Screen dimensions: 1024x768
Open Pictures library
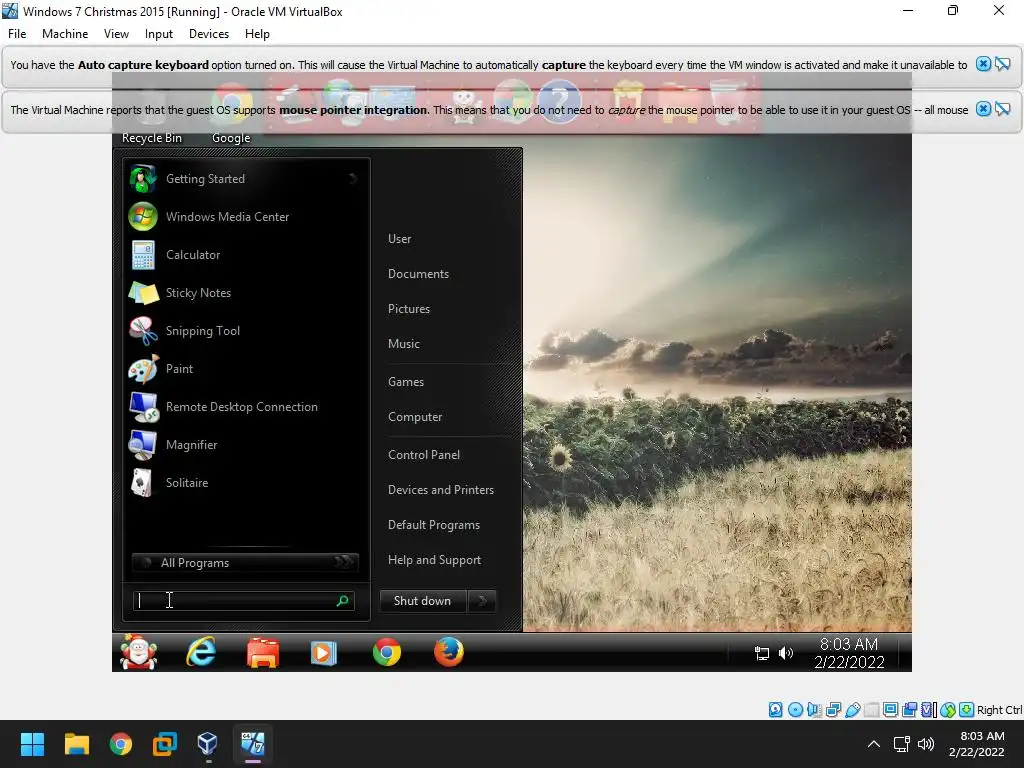point(409,309)
